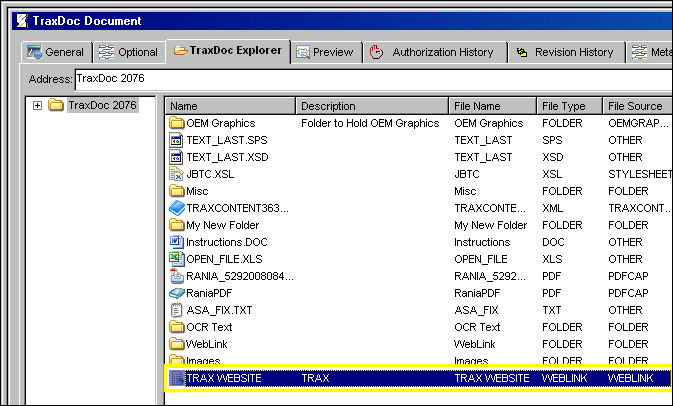Viewport: 673px width, 406px height.
Task: Click the My New Folder icon
Action: pos(176,225)
